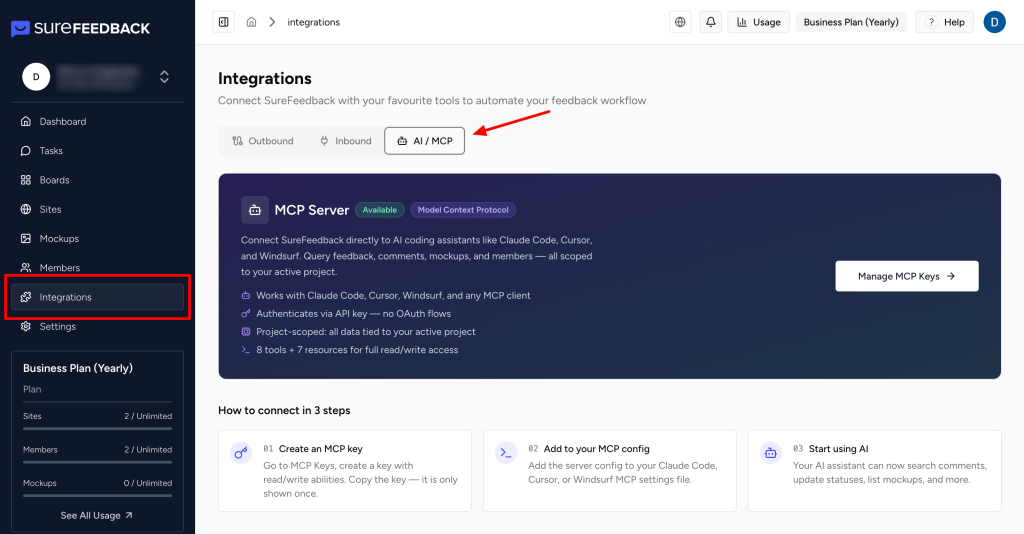
Task: Click the Members usage progress bar
Action: (x=97, y=462)
